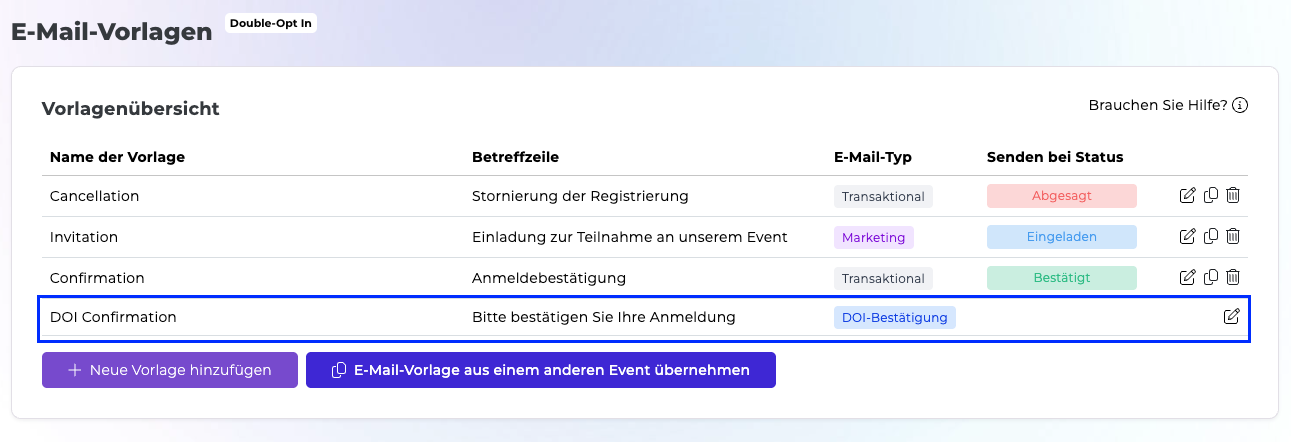
Task: Copy the Invitation template
Action: [x=1211, y=237]
